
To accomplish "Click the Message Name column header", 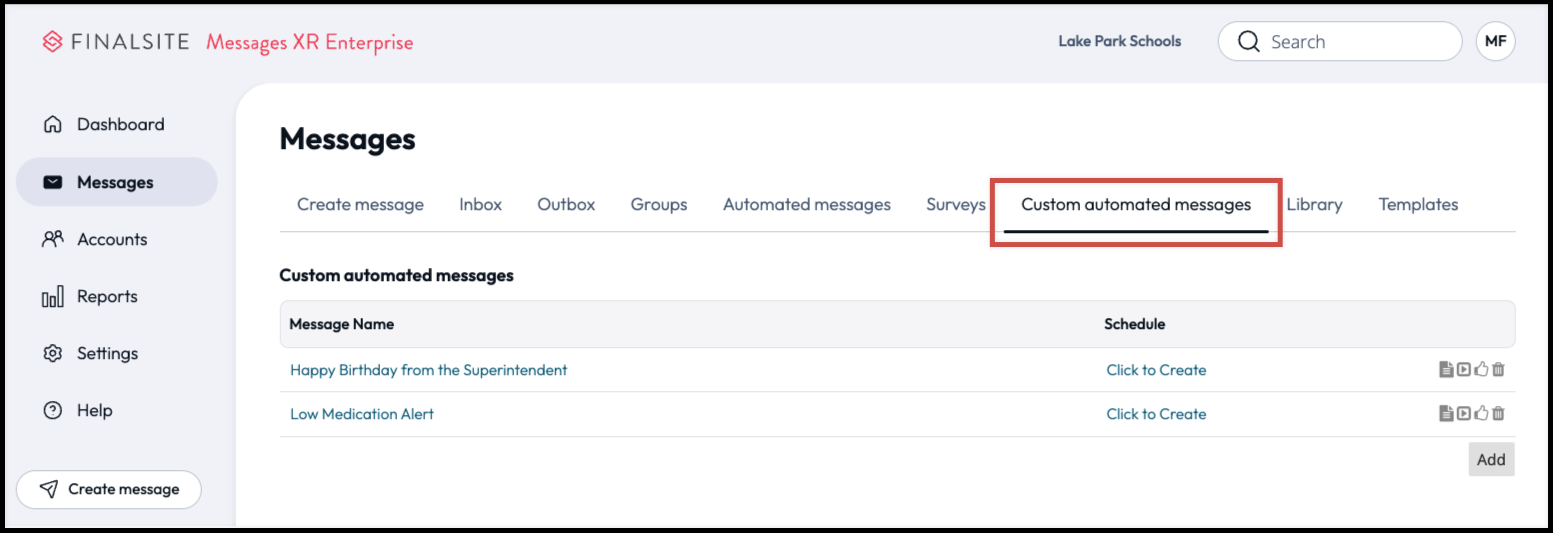I will (341, 324).
